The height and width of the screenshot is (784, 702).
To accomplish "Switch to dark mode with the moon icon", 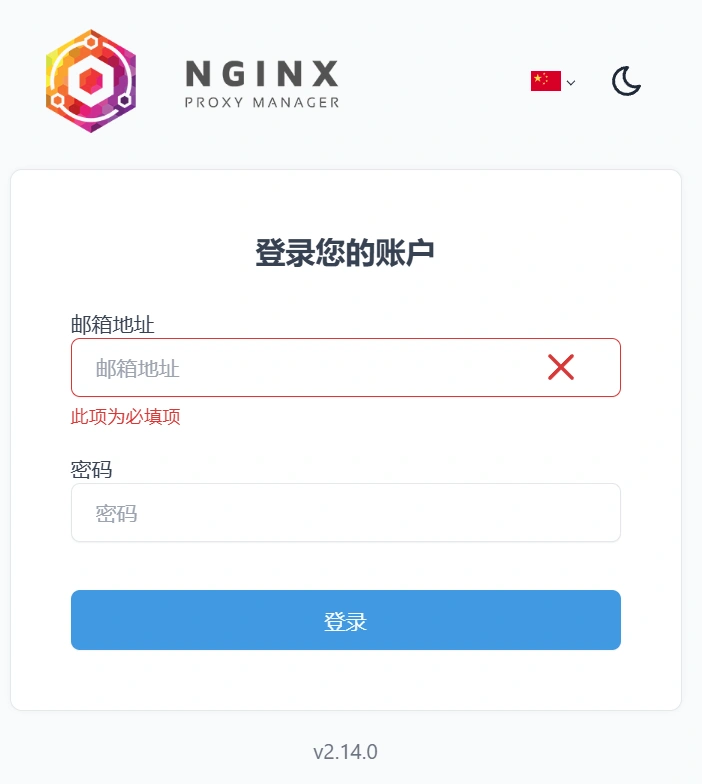I will pyautogui.click(x=626, y=80).
